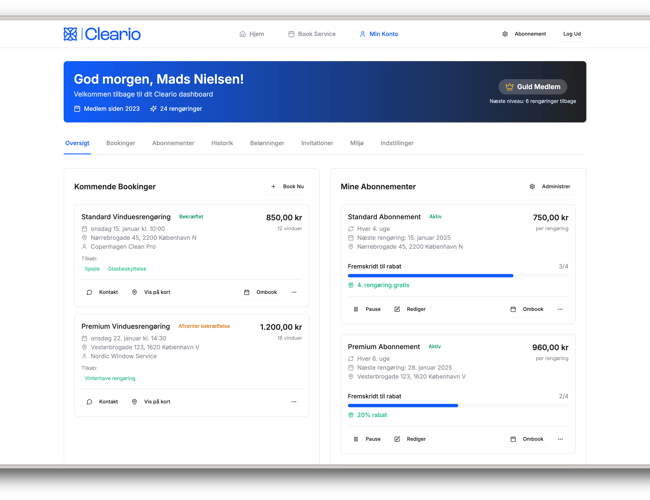
Task: Click the 20% rabat text
Action: [372, 415]
